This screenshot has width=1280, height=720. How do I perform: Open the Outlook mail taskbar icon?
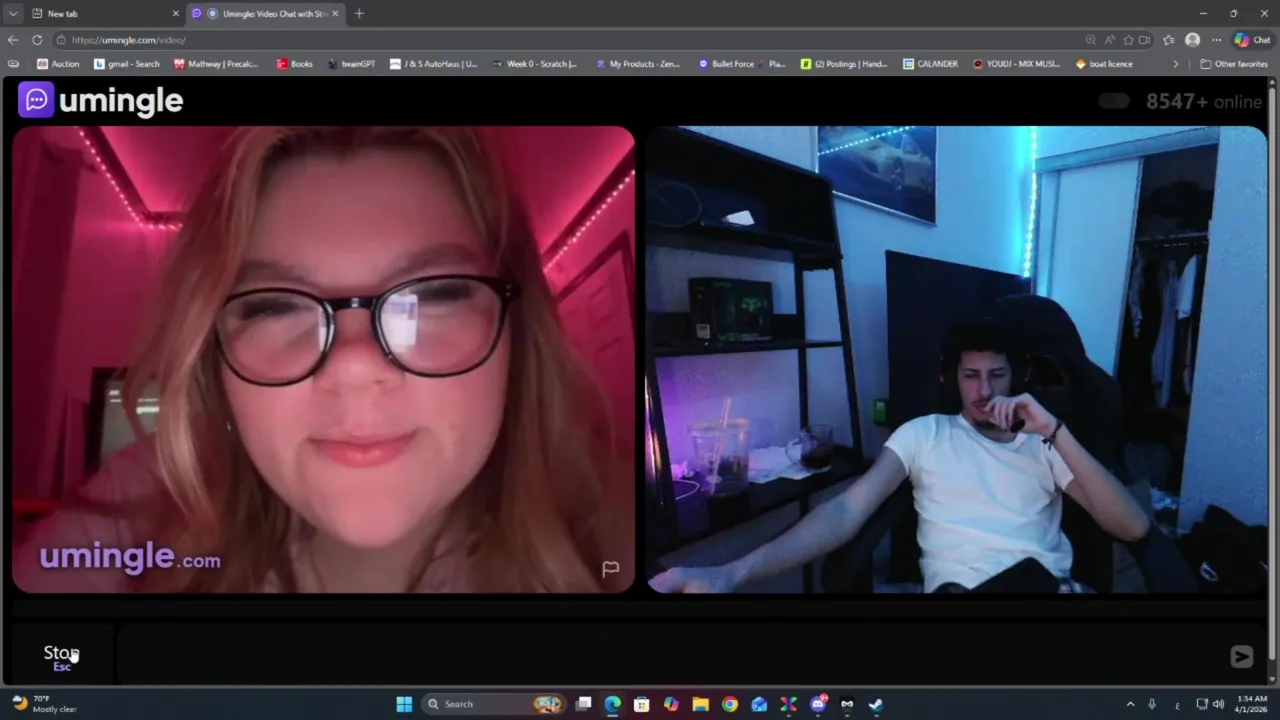759,704
